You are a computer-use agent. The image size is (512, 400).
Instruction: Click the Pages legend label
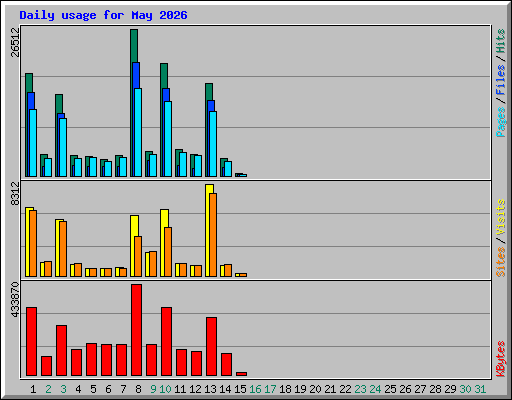501,122
